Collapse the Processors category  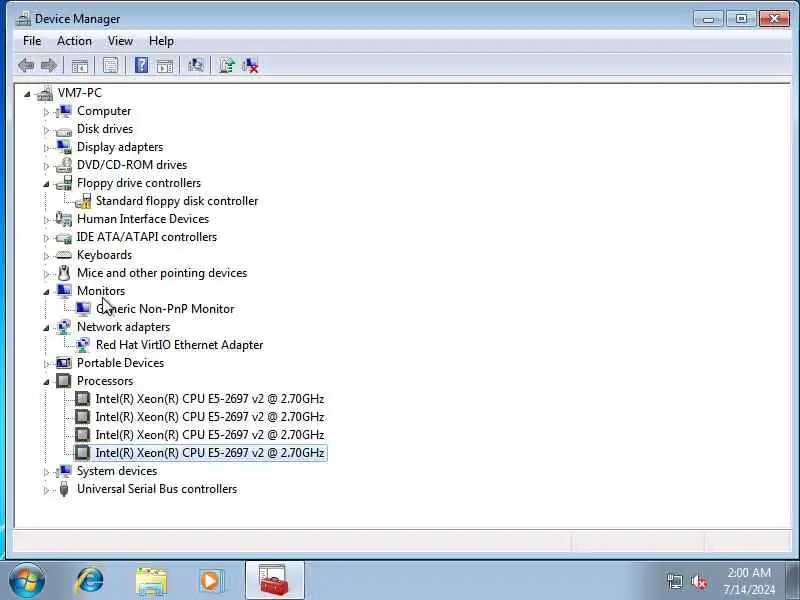pos(46,382)
